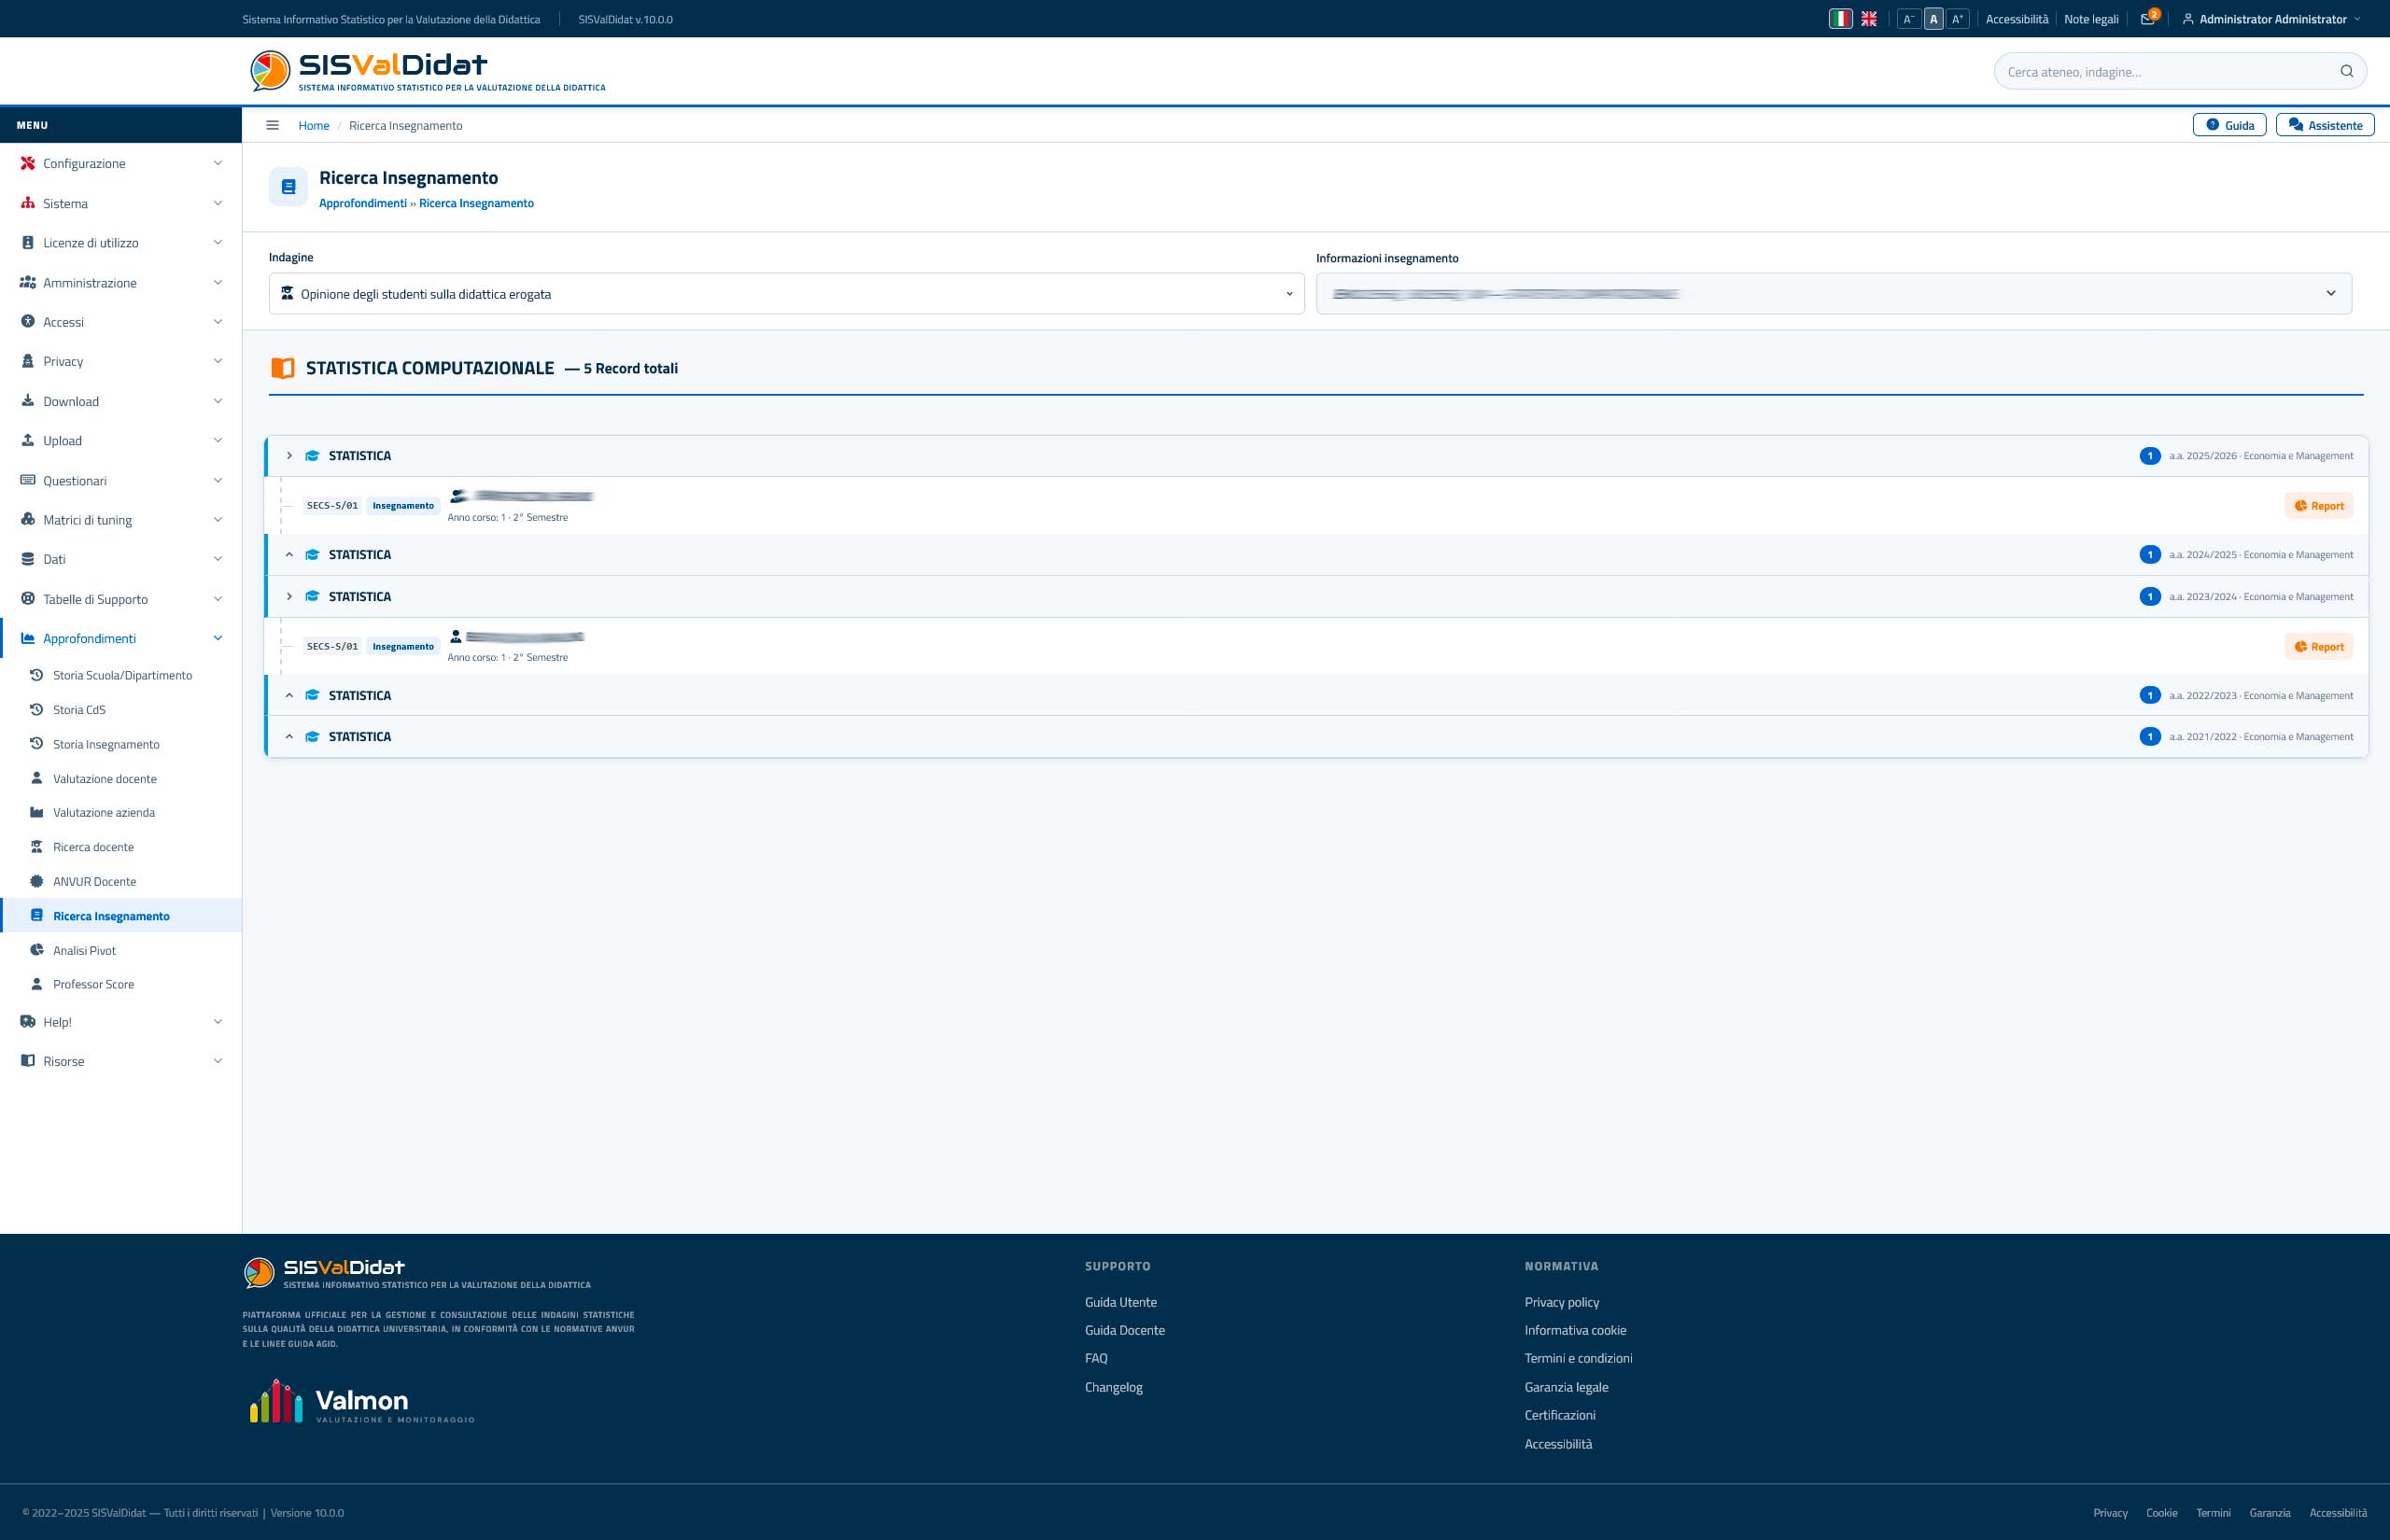Open the notifications envelope icon
This screenshot has height=1540, width=2390.
click(2148, 19)
